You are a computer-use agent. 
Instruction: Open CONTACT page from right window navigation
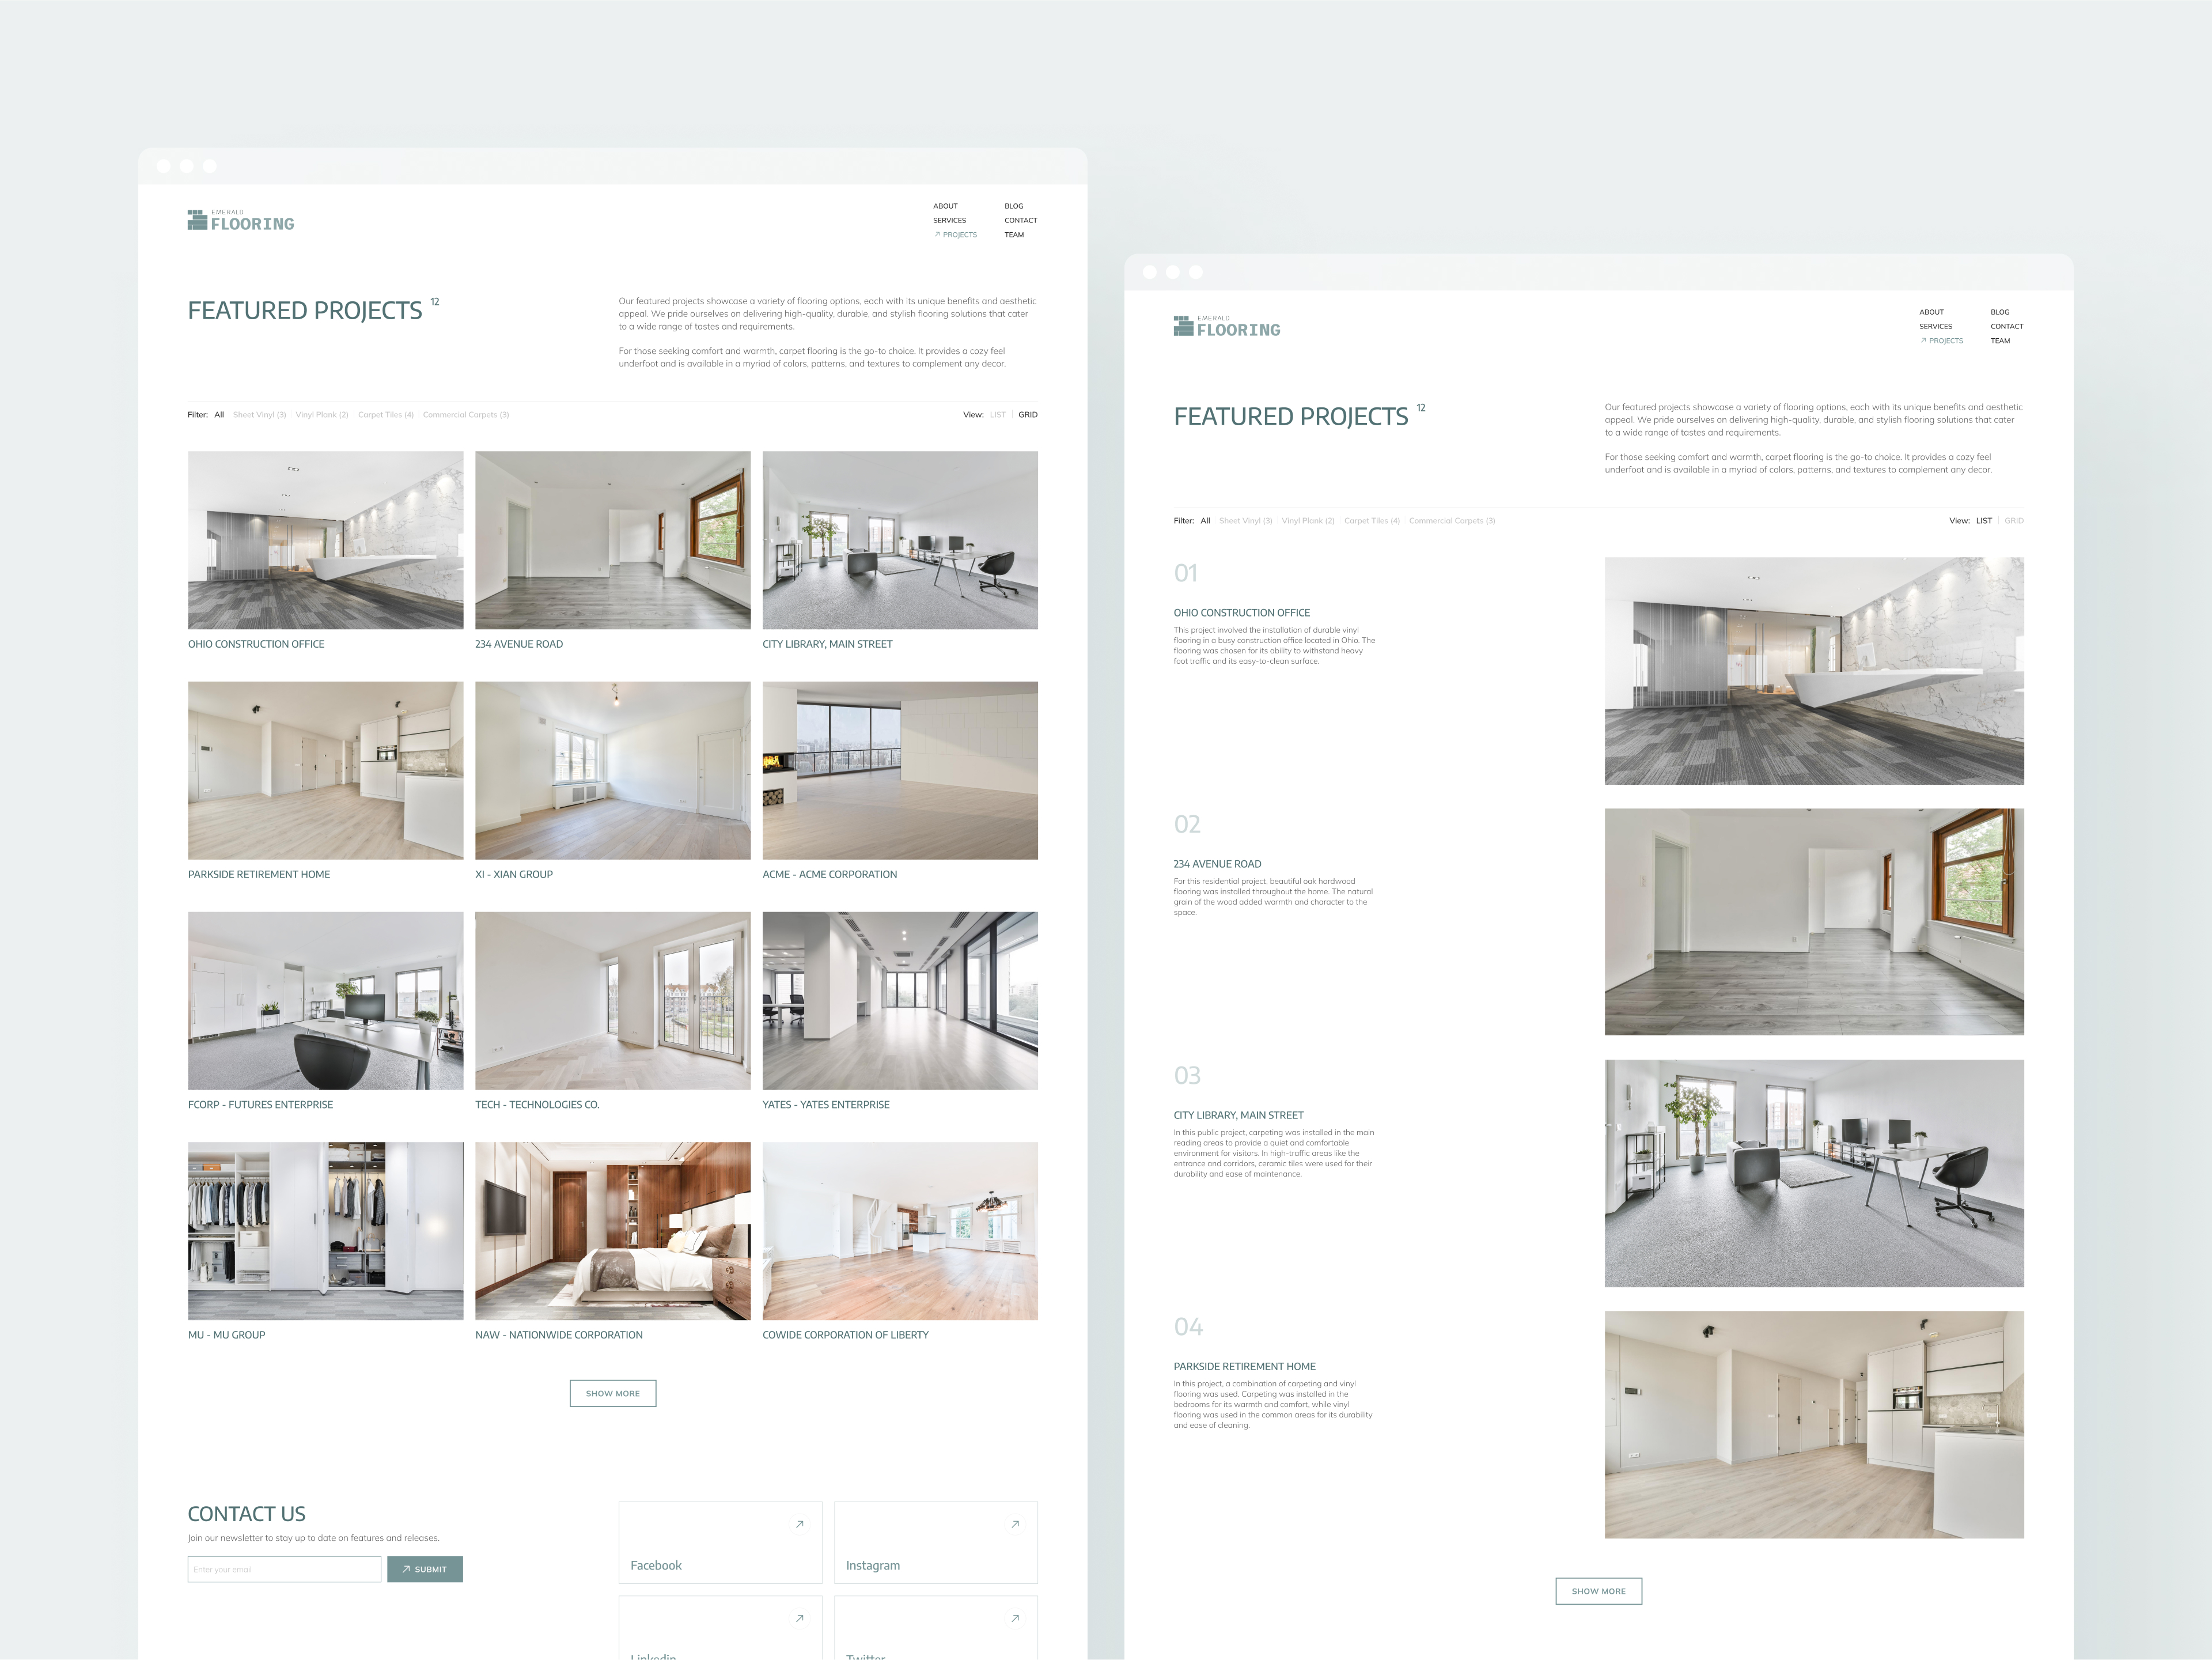[x=2006, y=326]
